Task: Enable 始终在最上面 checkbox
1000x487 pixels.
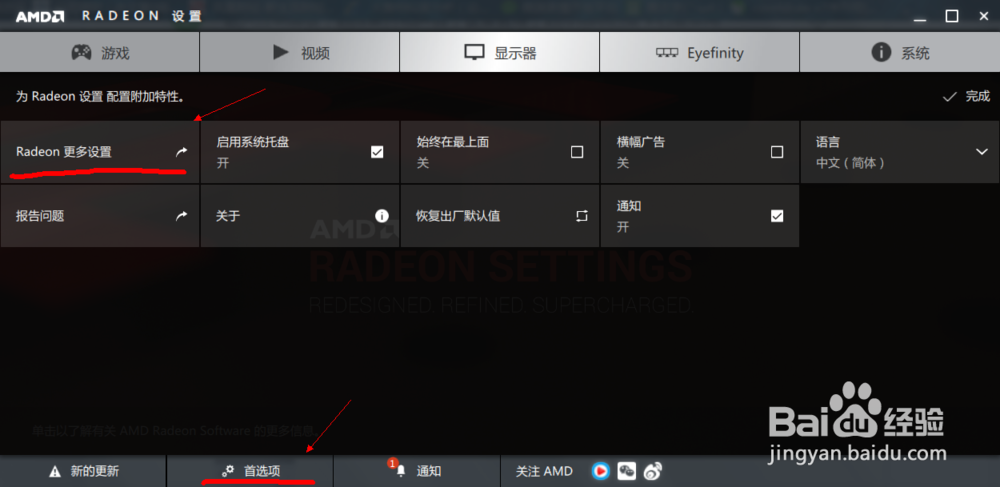Action: pyautogui.click(x=577, y=152)
